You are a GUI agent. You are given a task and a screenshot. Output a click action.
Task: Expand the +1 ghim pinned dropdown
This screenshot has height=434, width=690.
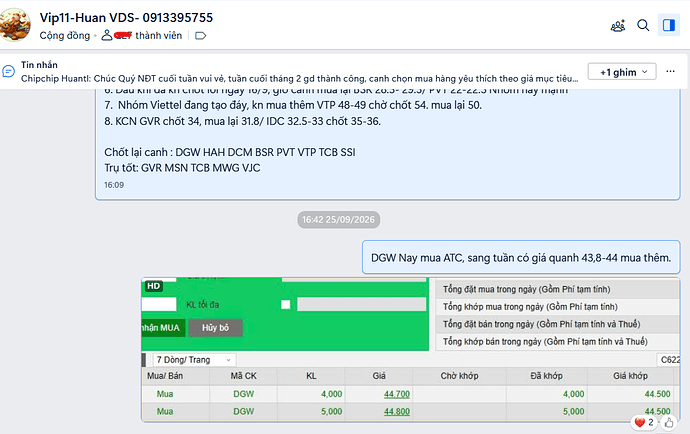coord(622,72)
